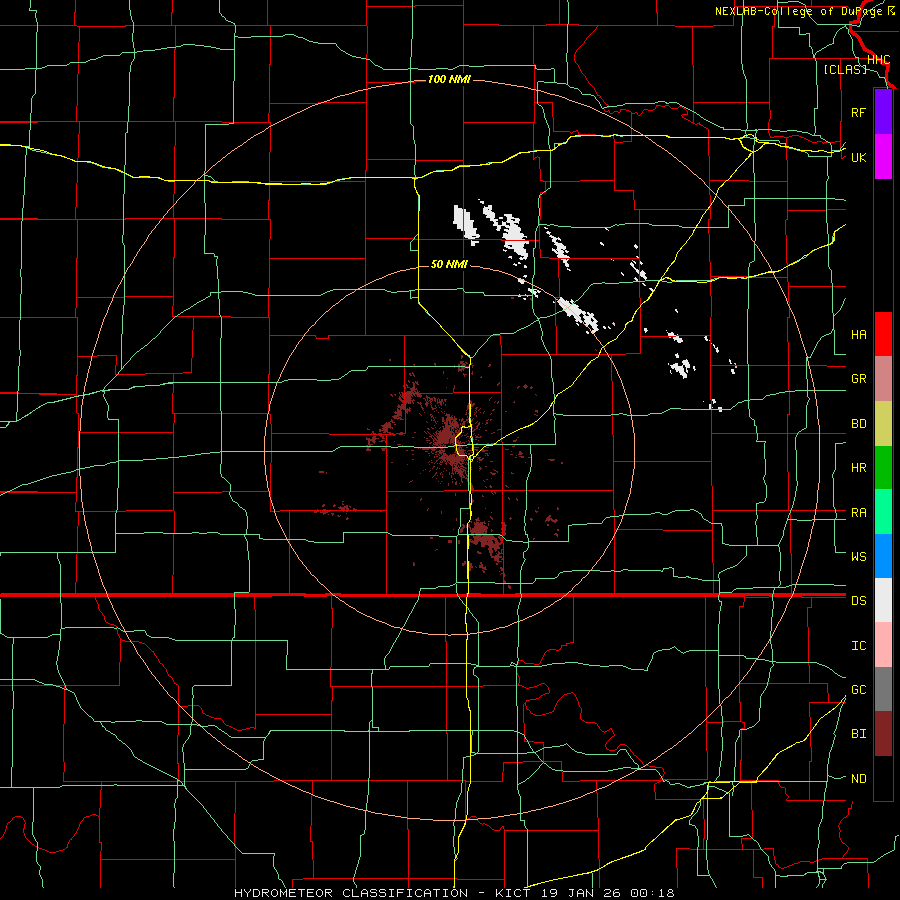
Task: Click the KICT station identifier
Action: point(514,893)
